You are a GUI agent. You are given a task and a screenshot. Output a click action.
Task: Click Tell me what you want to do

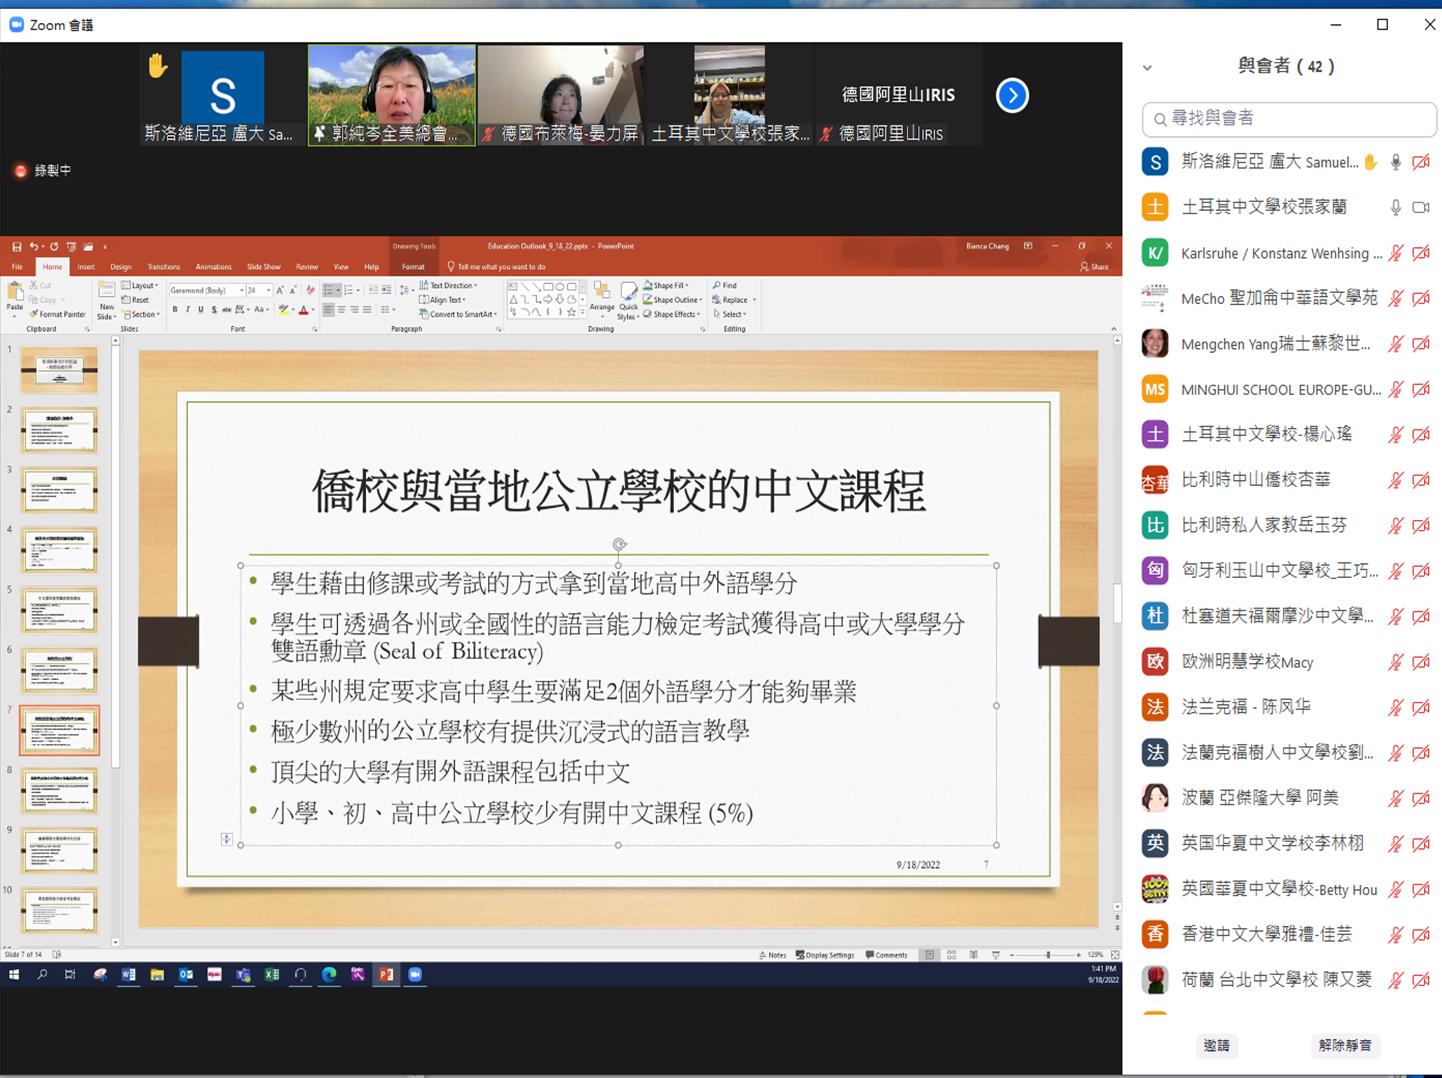pos(496,267)
